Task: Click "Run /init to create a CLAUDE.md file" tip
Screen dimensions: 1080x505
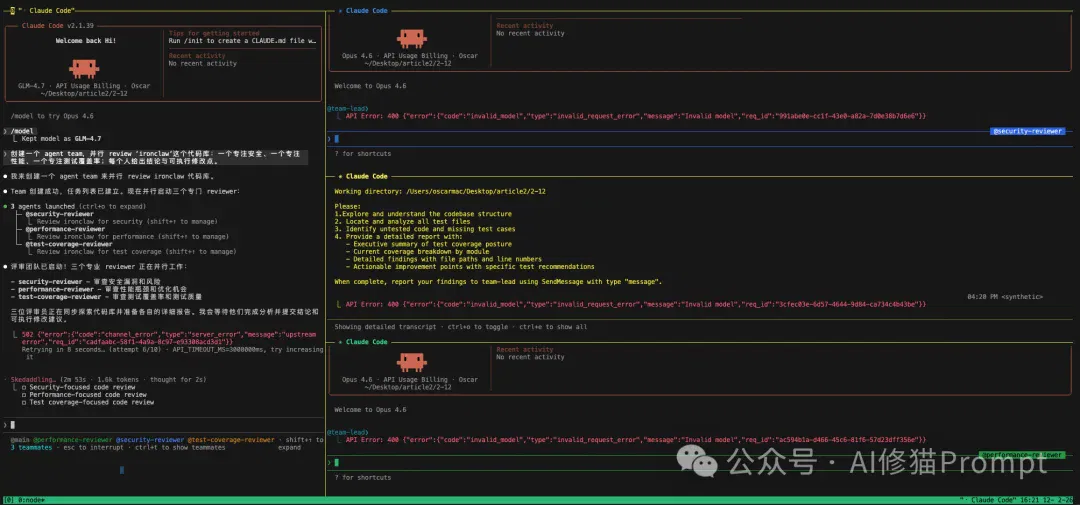Action: (242, 41)
